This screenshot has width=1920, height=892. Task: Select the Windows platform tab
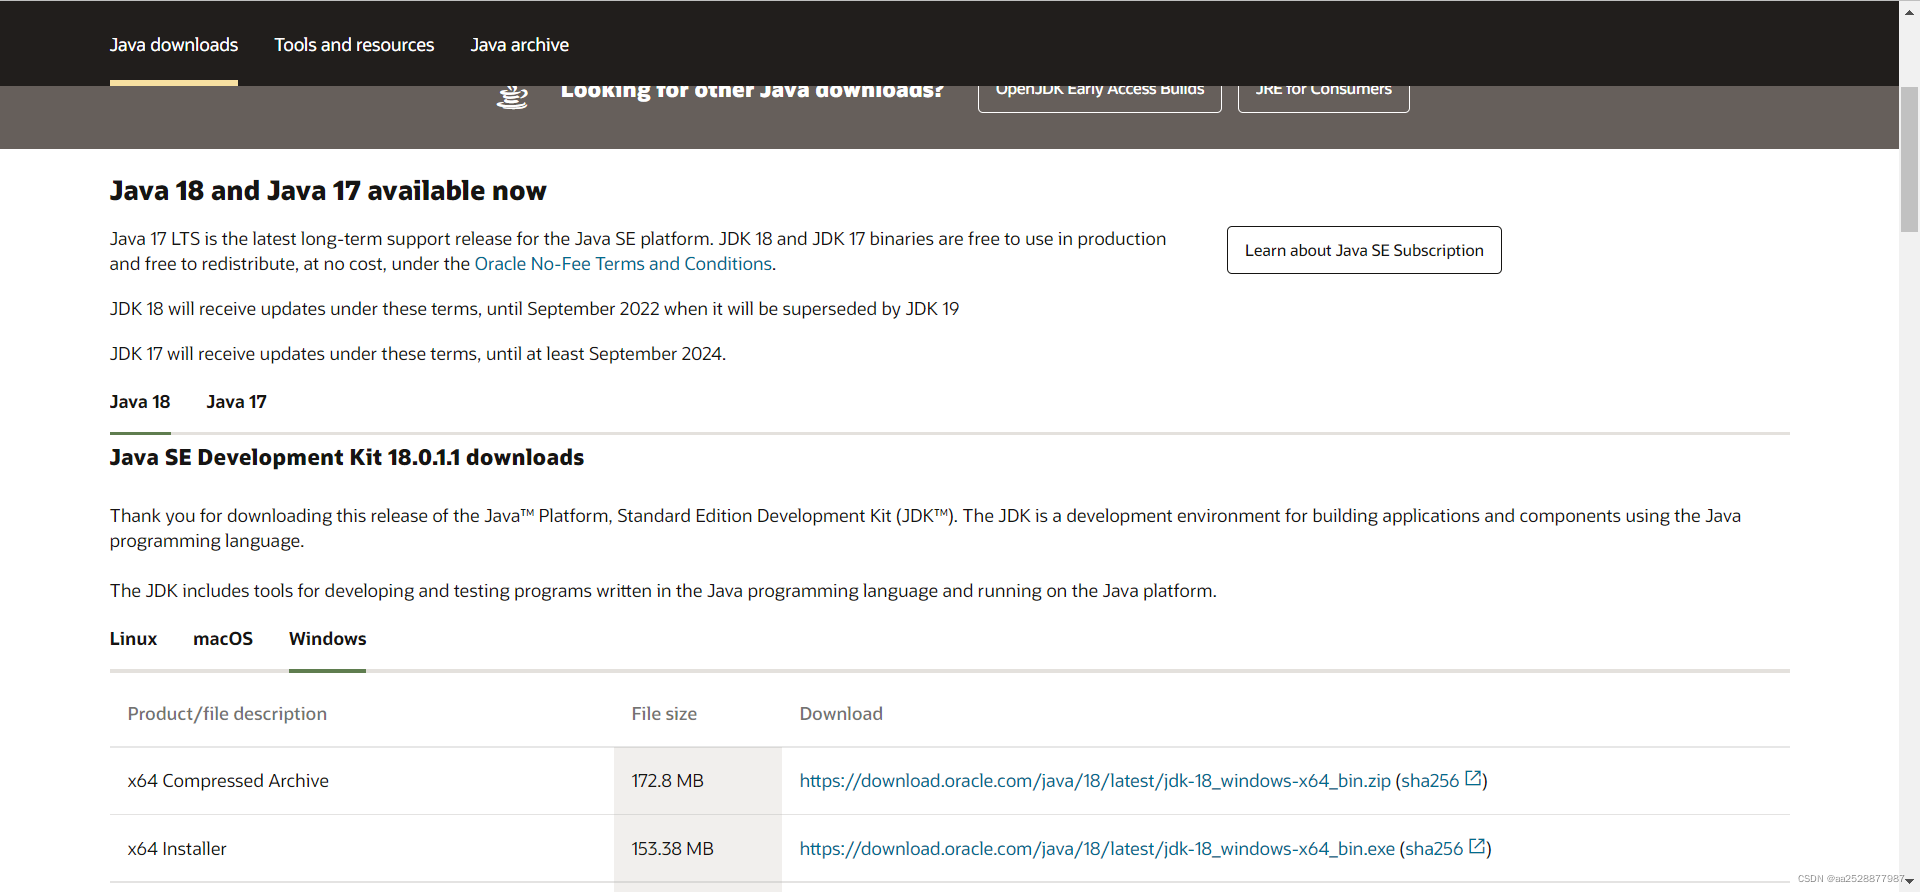click(327, 639)
